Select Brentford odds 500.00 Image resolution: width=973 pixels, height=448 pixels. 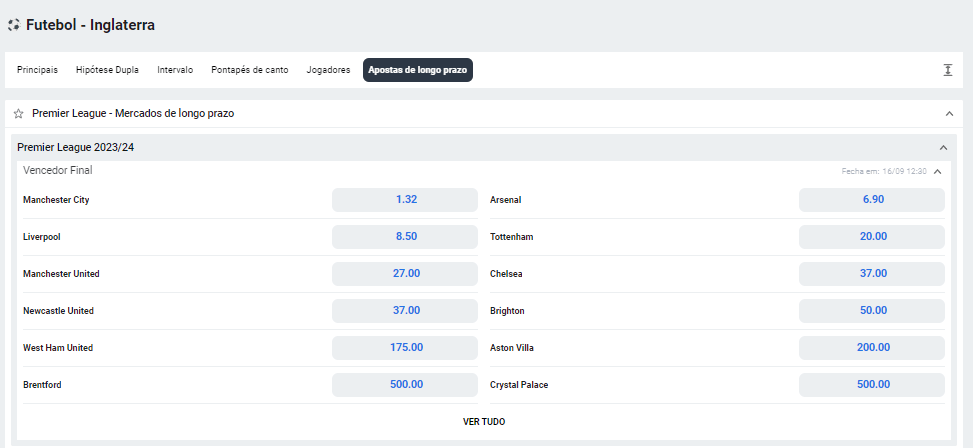point(405,385)
